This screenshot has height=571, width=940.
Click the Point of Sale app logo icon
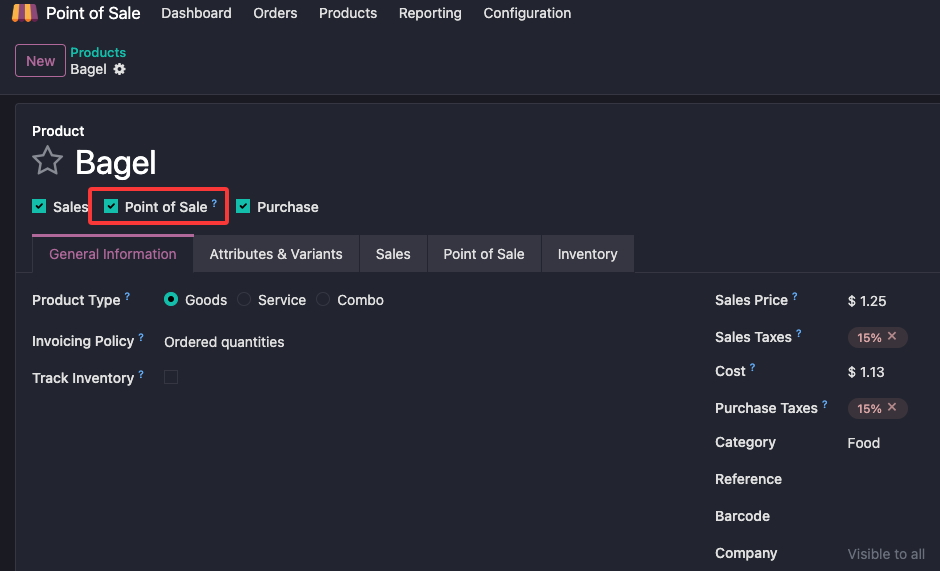coord(24,13)
